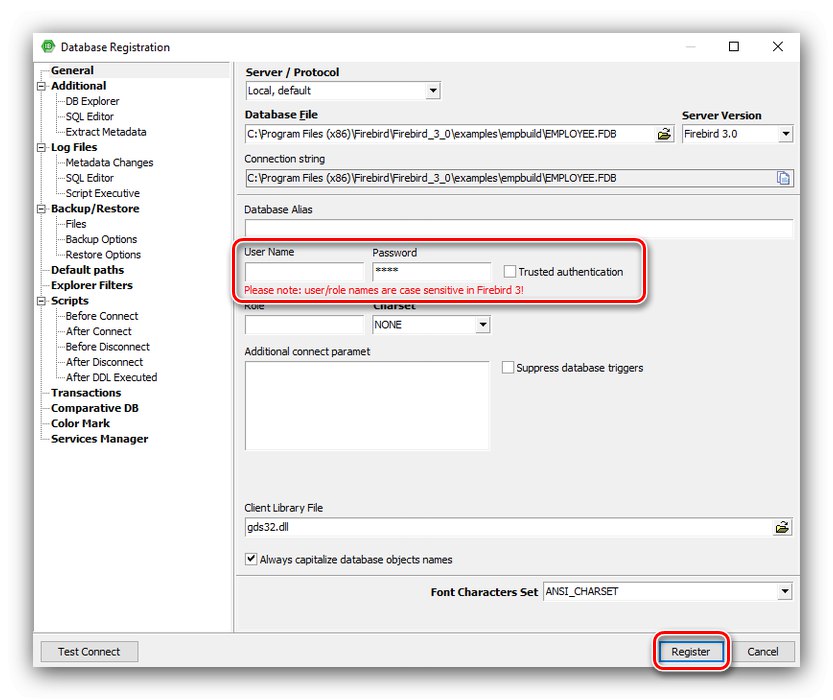Open the Font Characters Set dropdown
This screenshot has width=833, height=700.
click(785, 592)
